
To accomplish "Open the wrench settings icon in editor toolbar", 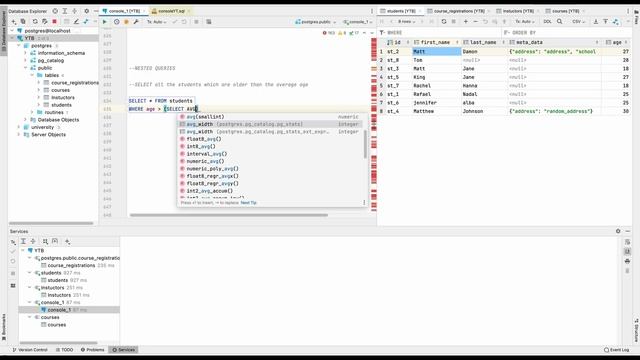I will point(136,22).
